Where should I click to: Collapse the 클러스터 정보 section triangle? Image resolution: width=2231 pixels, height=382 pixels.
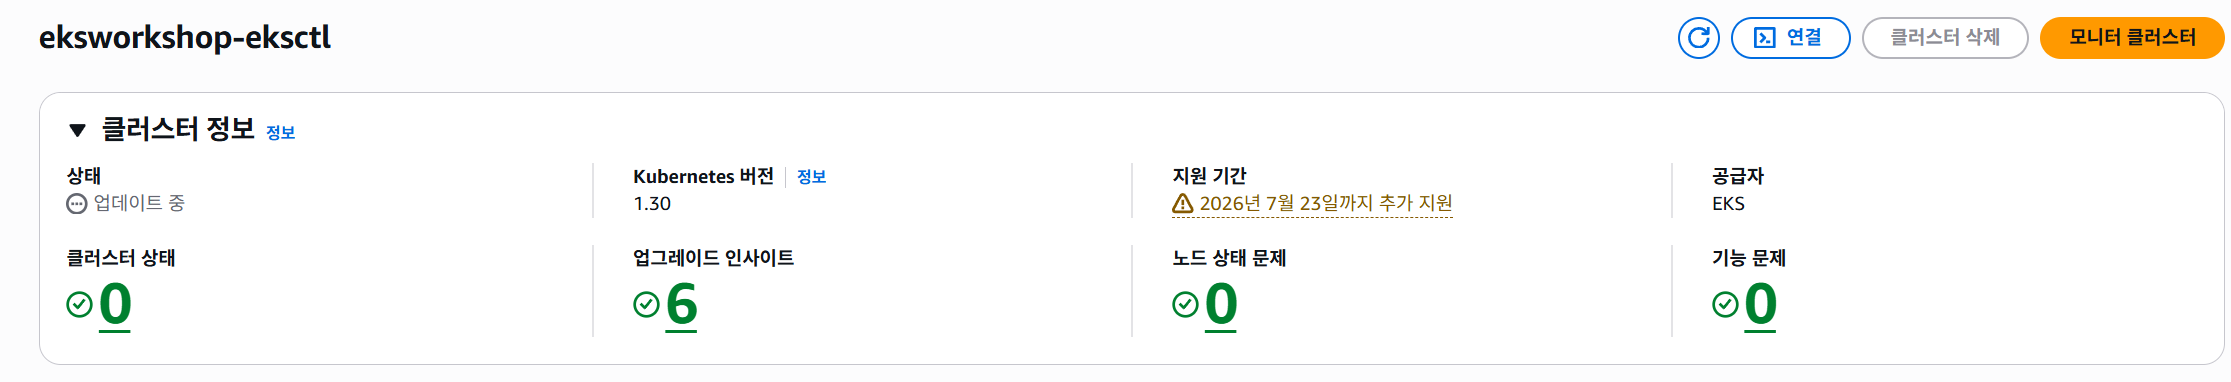pos(77,130)
